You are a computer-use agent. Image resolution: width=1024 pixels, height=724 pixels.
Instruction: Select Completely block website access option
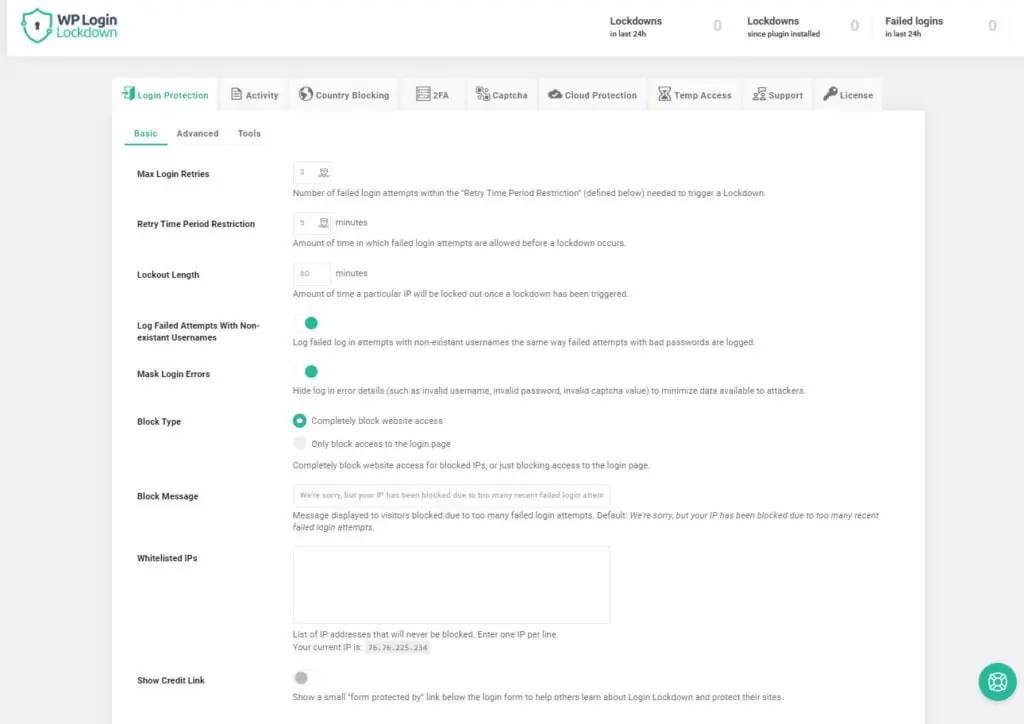pyautogui.click(x=300, y=421)
